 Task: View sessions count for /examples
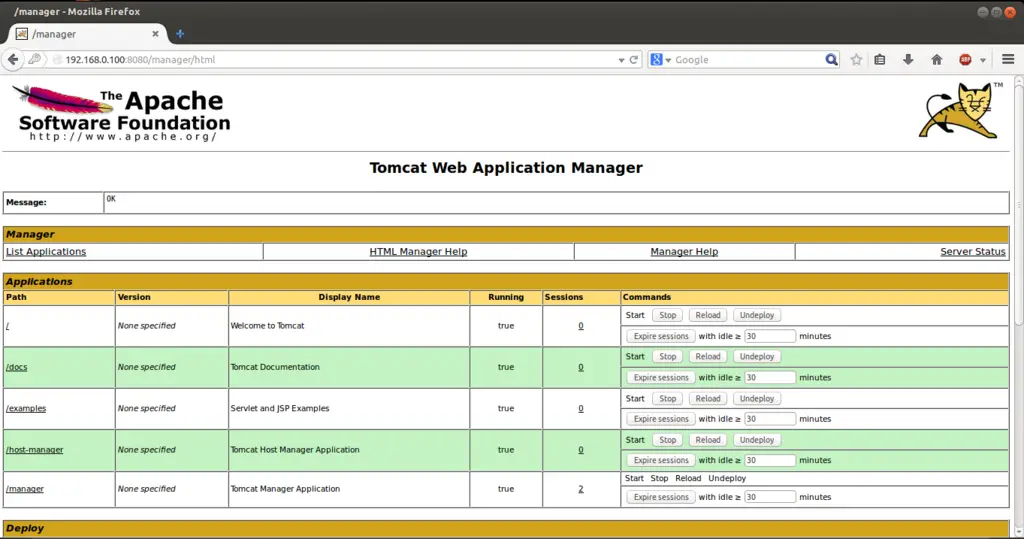[581, 408]
